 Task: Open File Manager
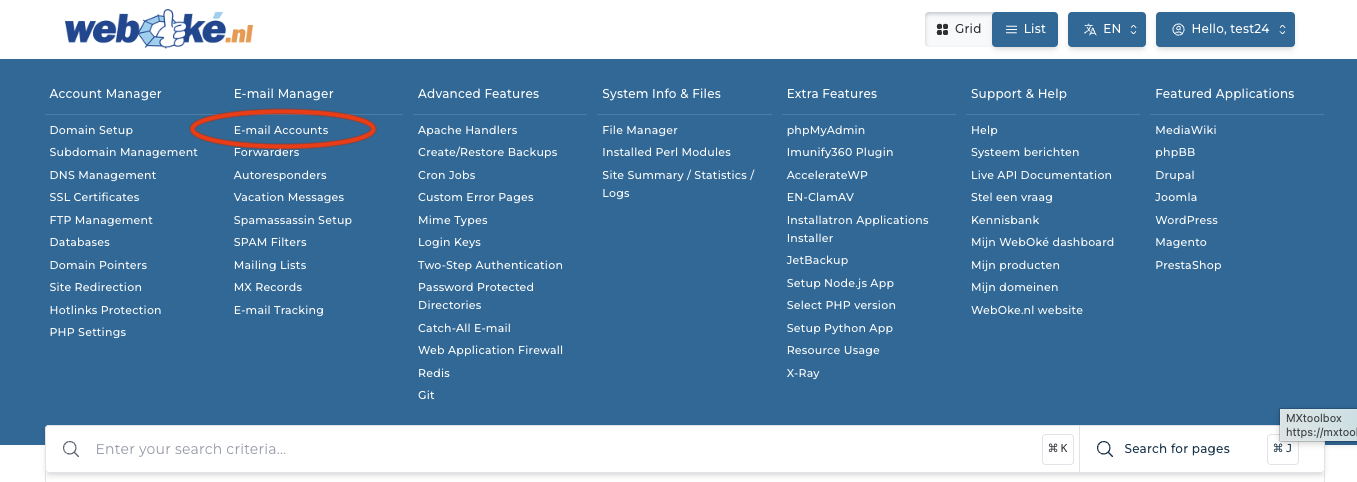click(x=640, y=130)
